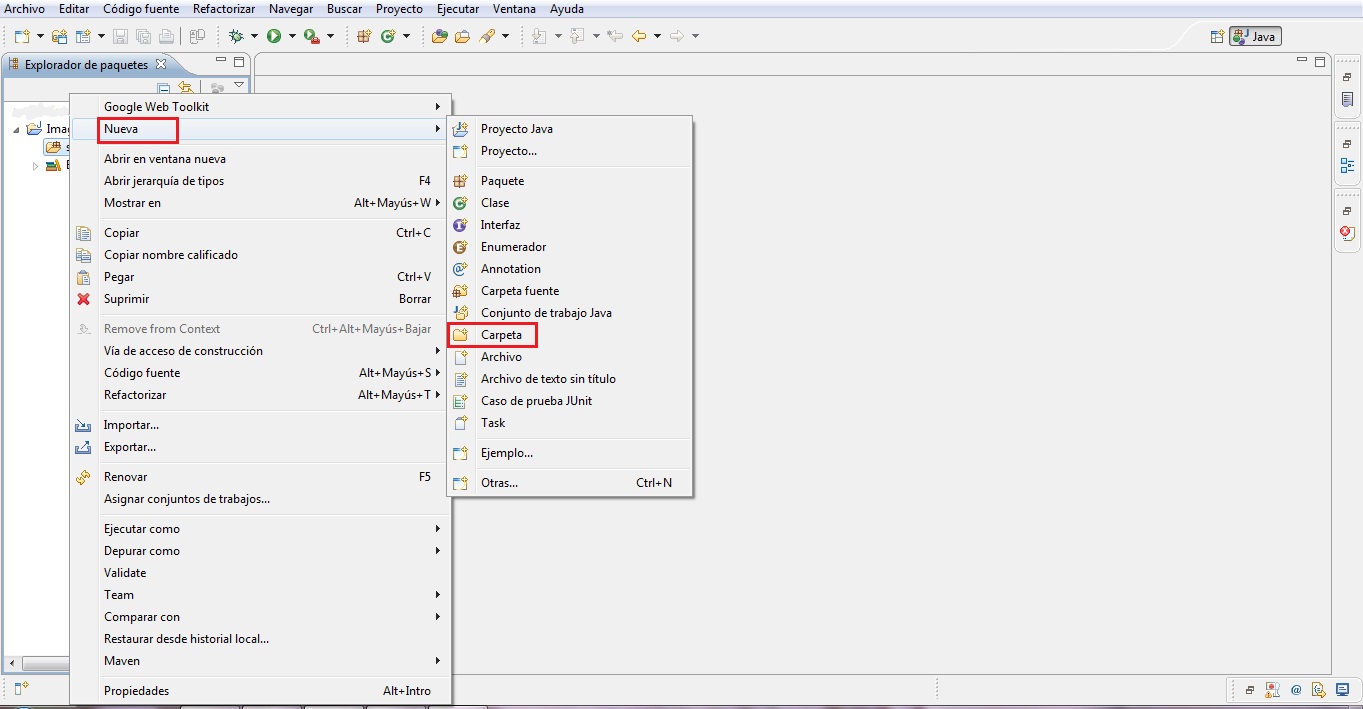Image resolution: width=1363 pixels, height=709 pixels.
Task: Expand the Nueva submenu arrow
Action: click(436, 128)
